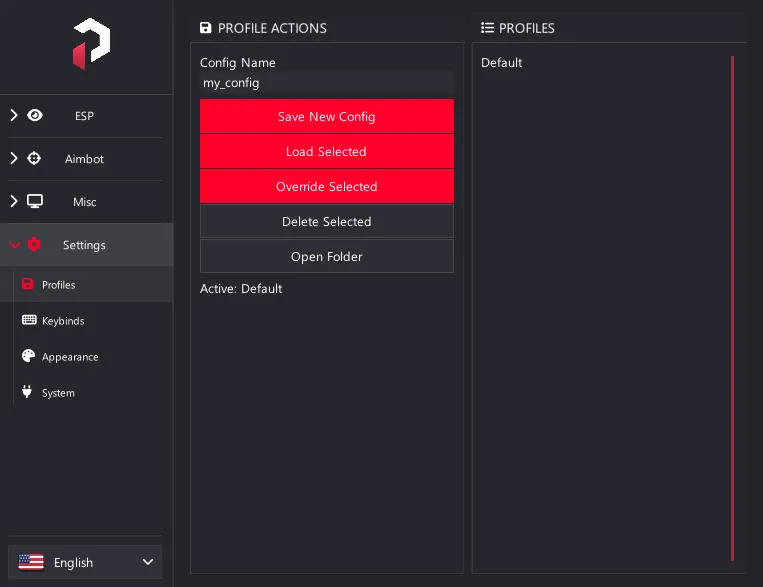Click the Save New Config button

click(x=327, y=116)
